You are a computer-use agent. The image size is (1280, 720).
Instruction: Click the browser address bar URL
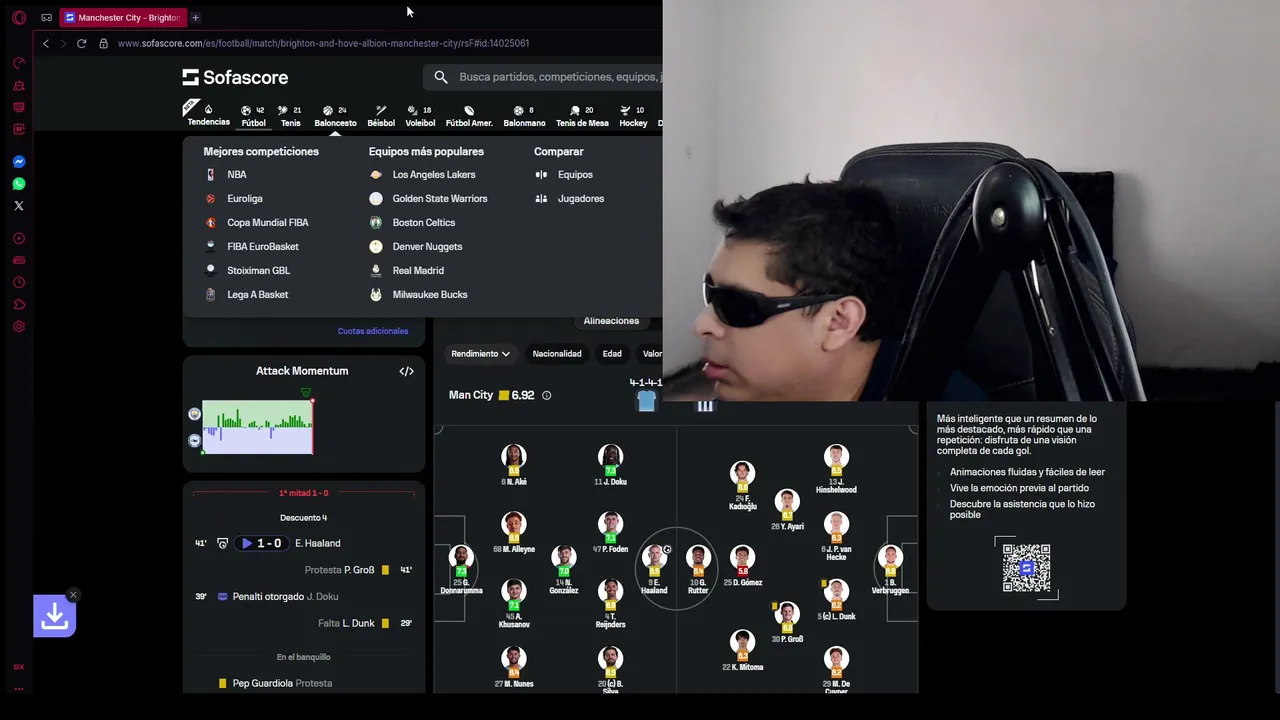coord(323,43)
